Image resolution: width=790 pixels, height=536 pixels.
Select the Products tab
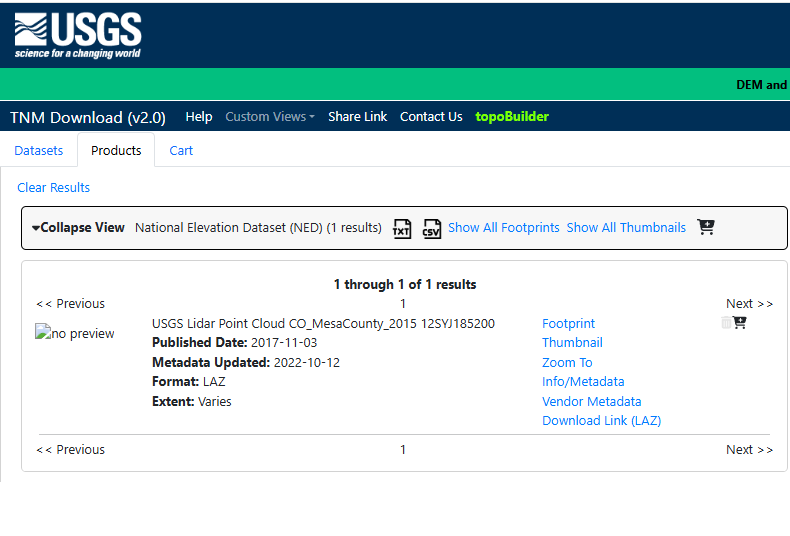coord(116,150)
